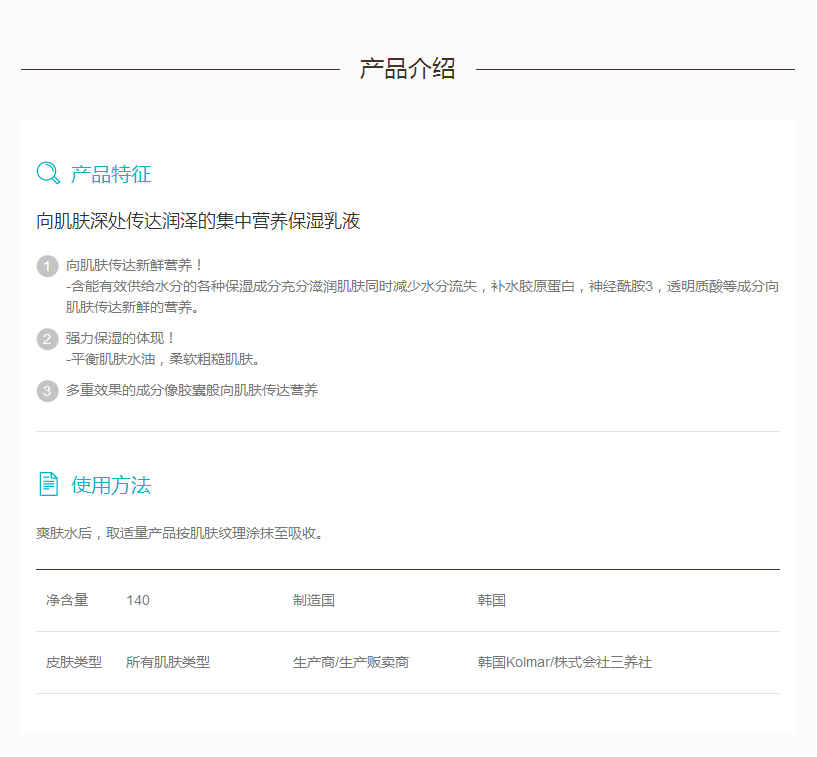Click the line -平衡肌肤水油，柔软粗糙肌肤。
817x757 pixels.
(163, 359)
